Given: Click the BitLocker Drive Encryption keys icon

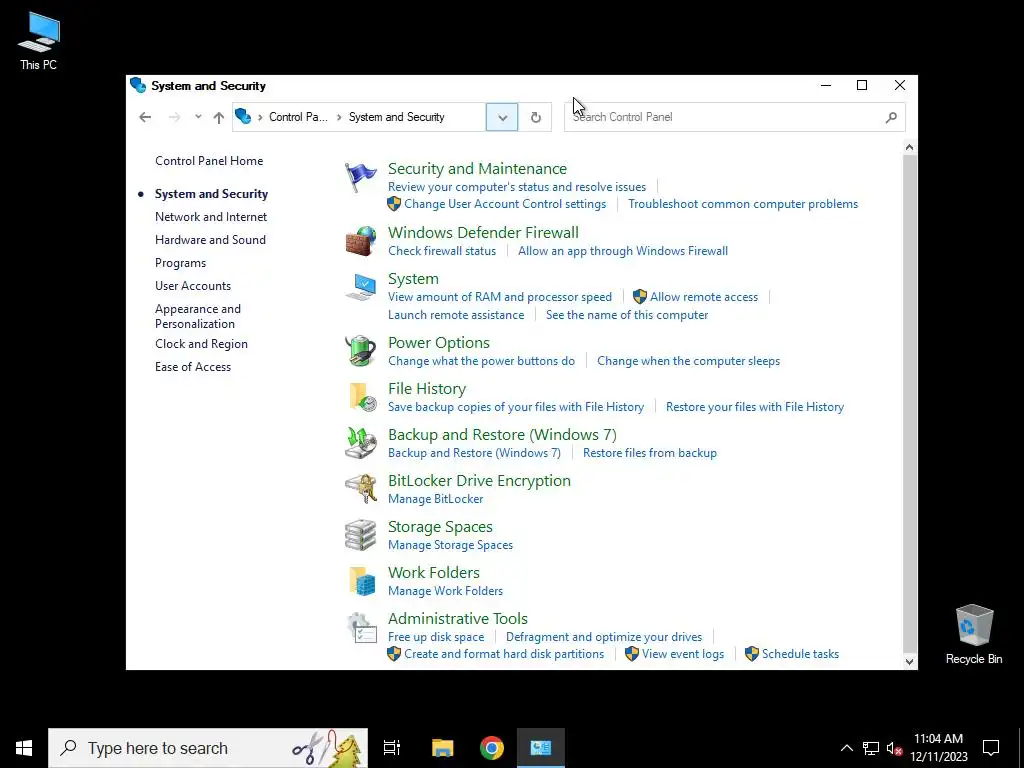Looking at the screenshot, I should (360, 488).
